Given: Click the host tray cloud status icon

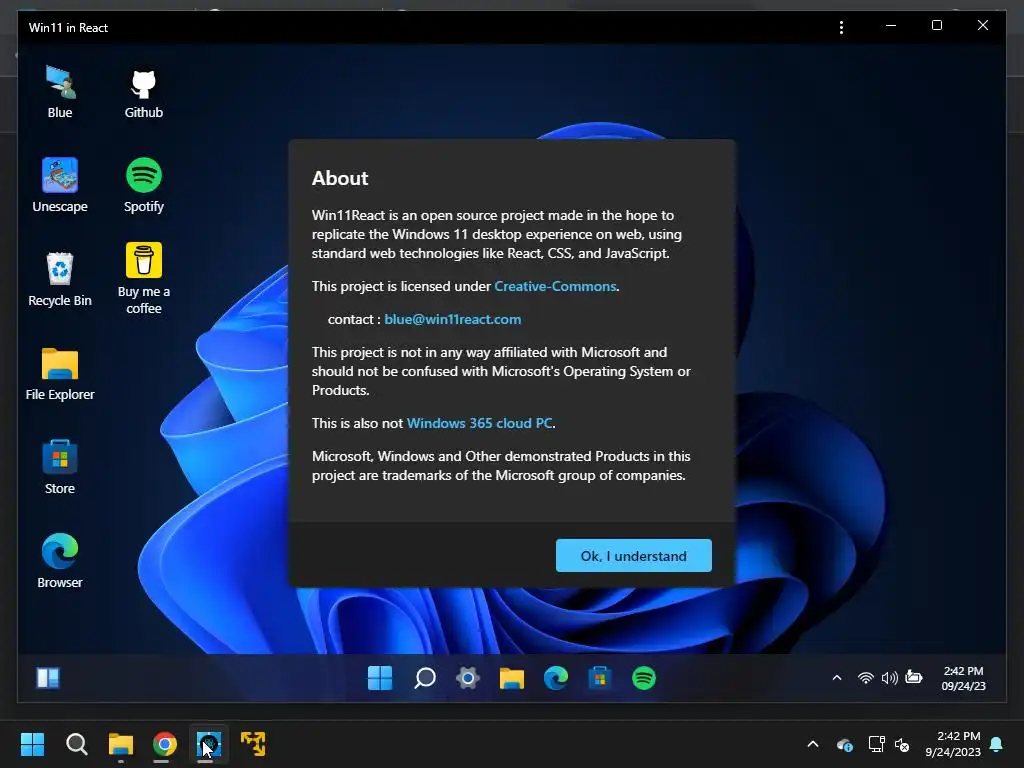Looking at the screenshot, I should (x=844, y=744).
